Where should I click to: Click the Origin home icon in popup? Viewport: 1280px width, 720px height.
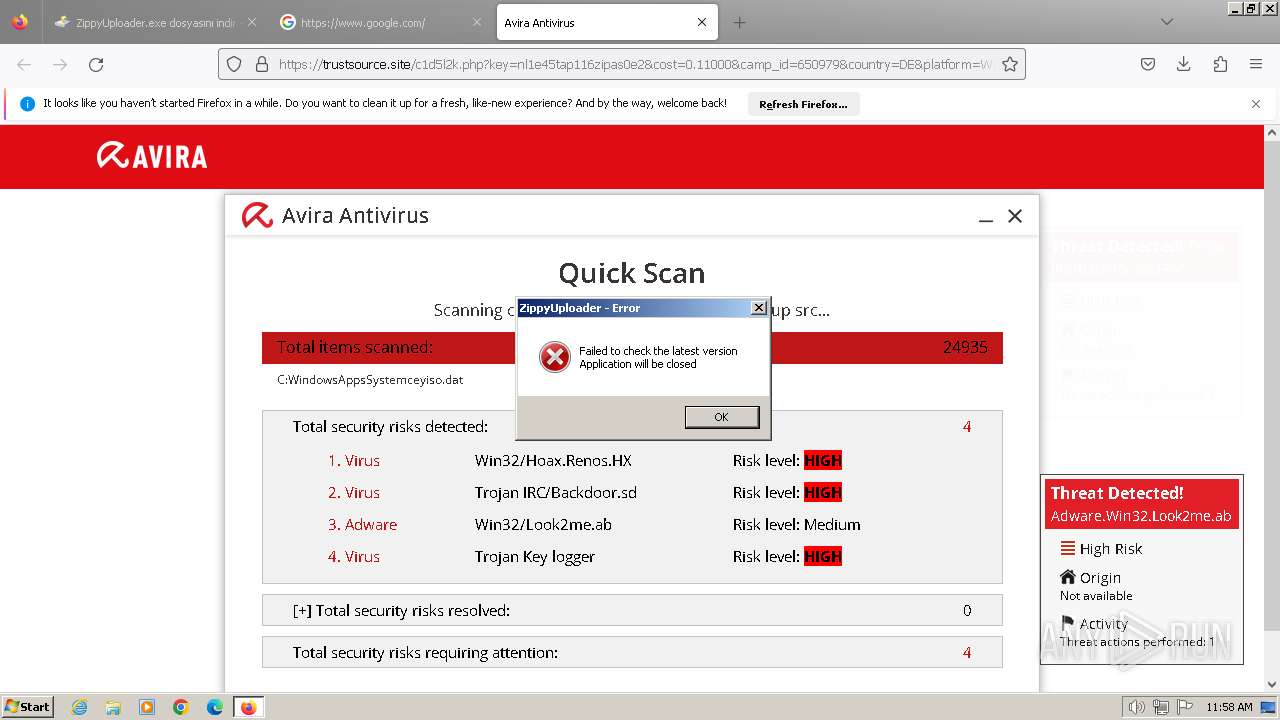[1068, 577]
